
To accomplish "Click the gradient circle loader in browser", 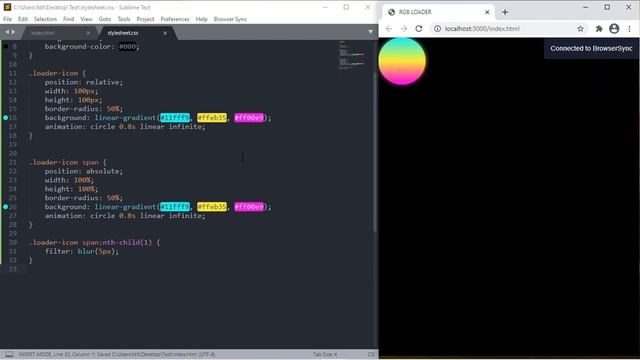I will pyautogui.click(x=402, y=61).
